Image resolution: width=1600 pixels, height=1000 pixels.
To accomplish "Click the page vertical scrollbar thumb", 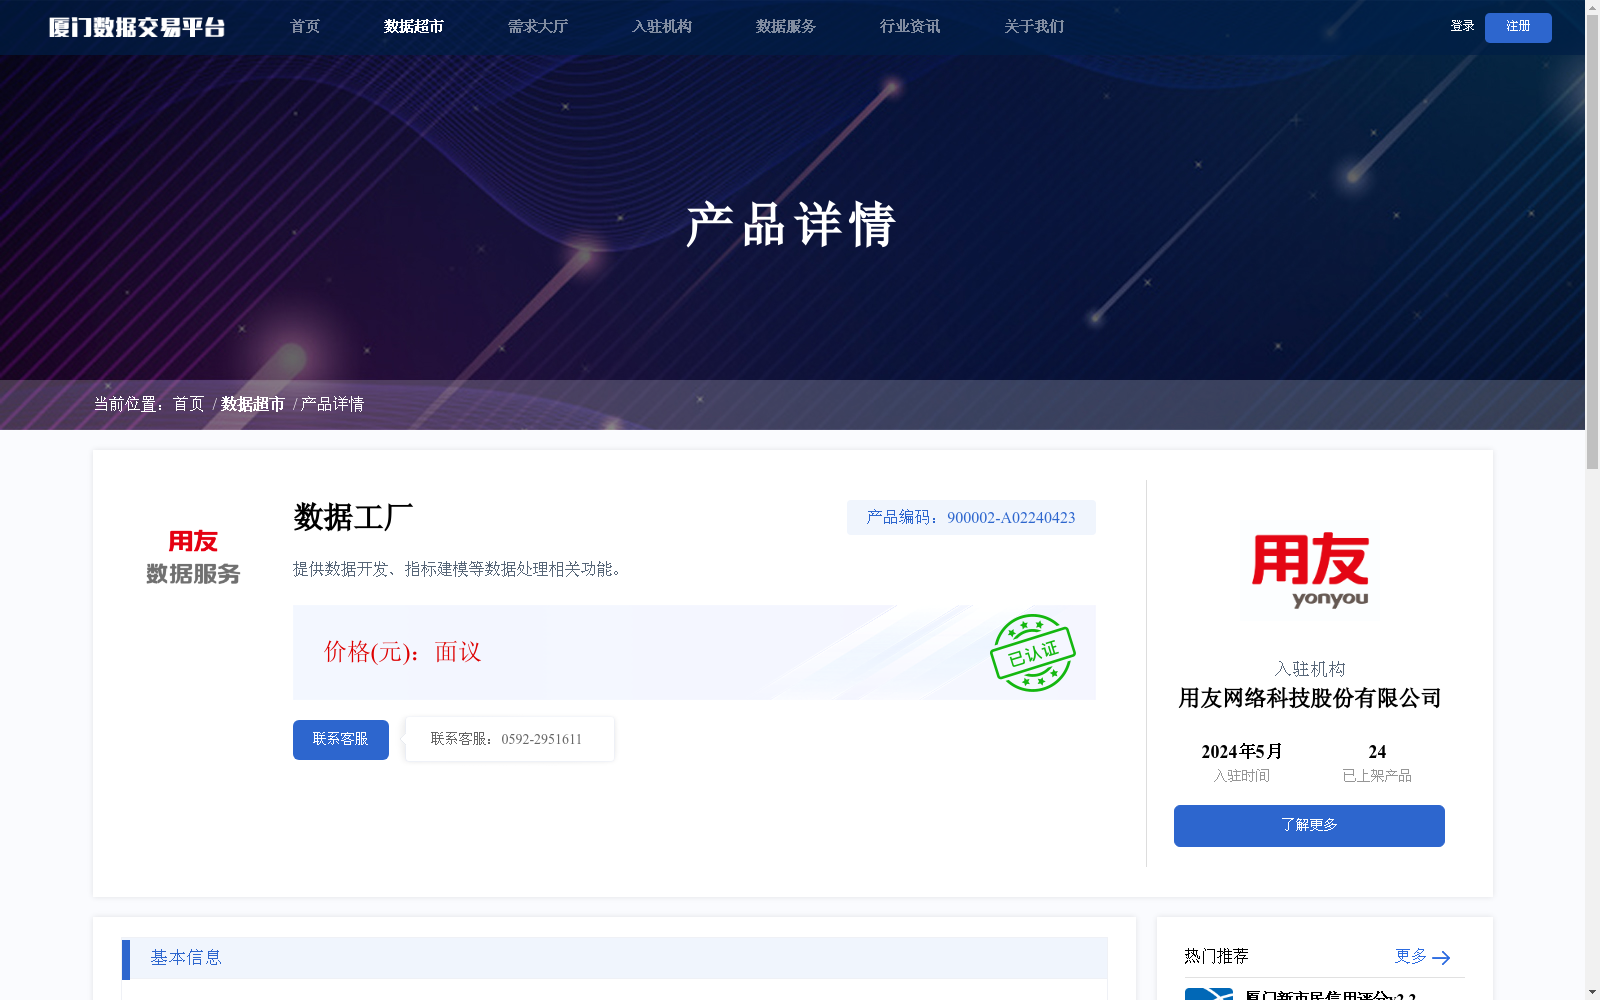I will click(1592, 241).
